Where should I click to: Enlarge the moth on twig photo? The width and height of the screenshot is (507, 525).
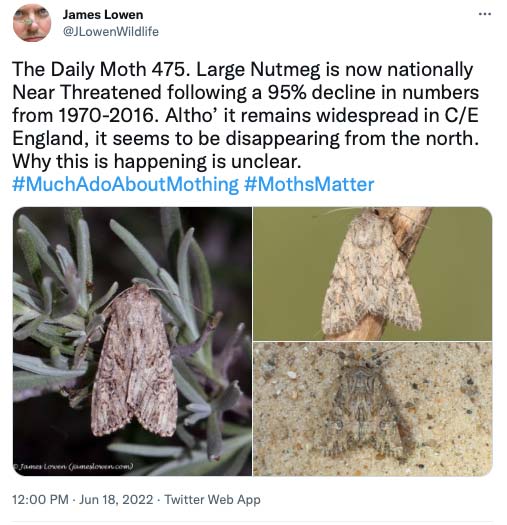[373, 274]
